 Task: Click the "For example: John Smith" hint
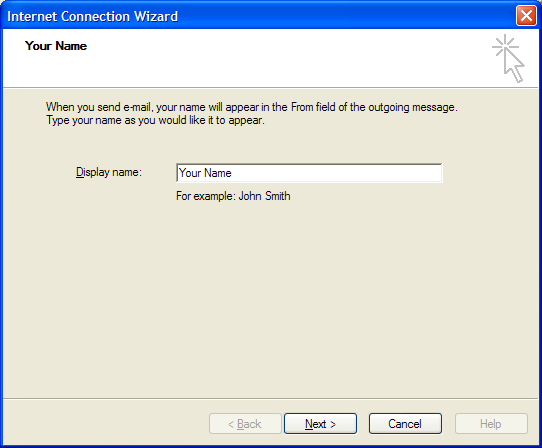233,196
